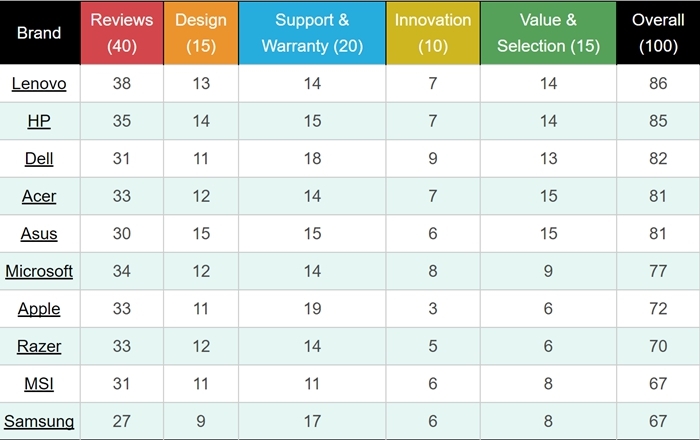Select the black Overall (100) header
700x440 pixels.
pos(658,33)
